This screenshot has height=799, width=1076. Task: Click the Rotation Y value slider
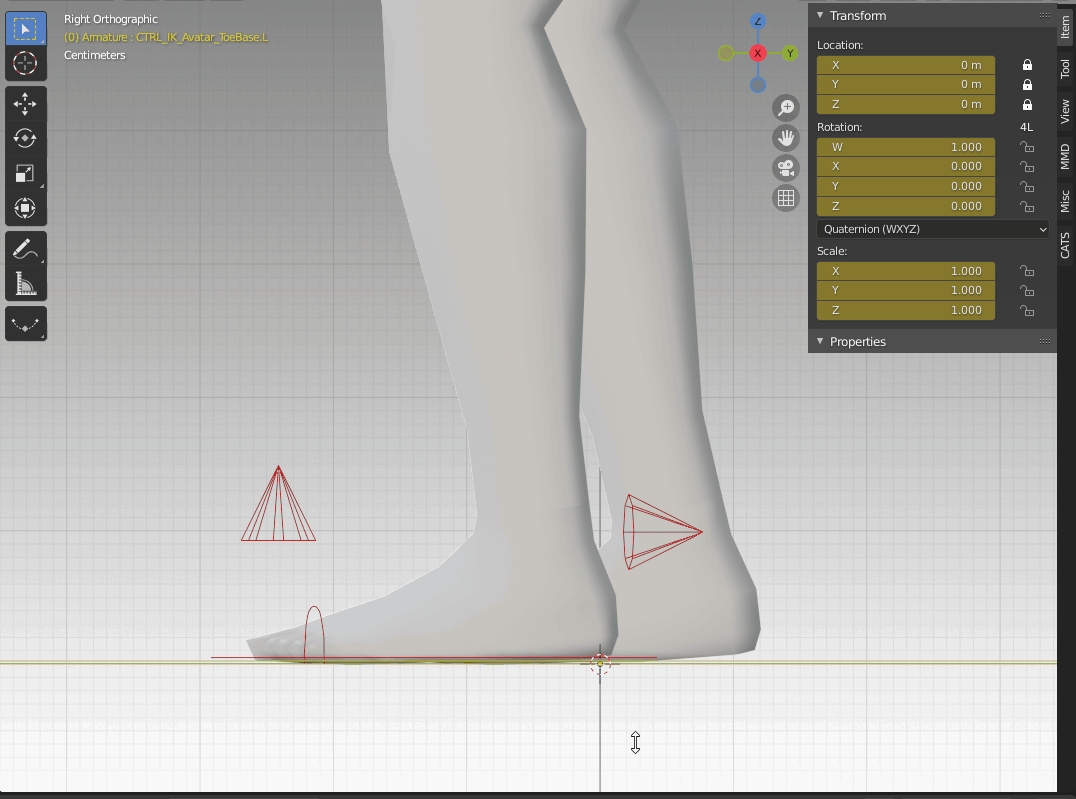905,186
